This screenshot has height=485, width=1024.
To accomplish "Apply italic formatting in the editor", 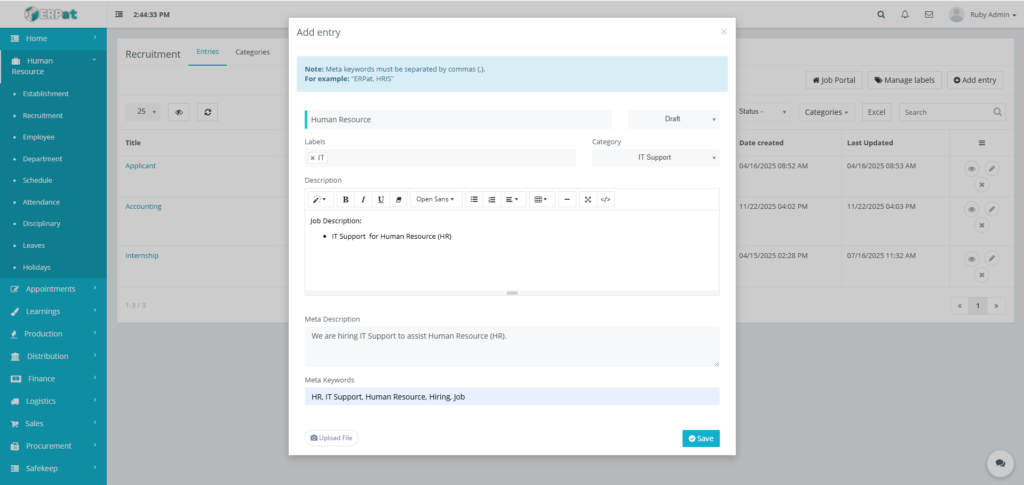I will click(363, 199).
